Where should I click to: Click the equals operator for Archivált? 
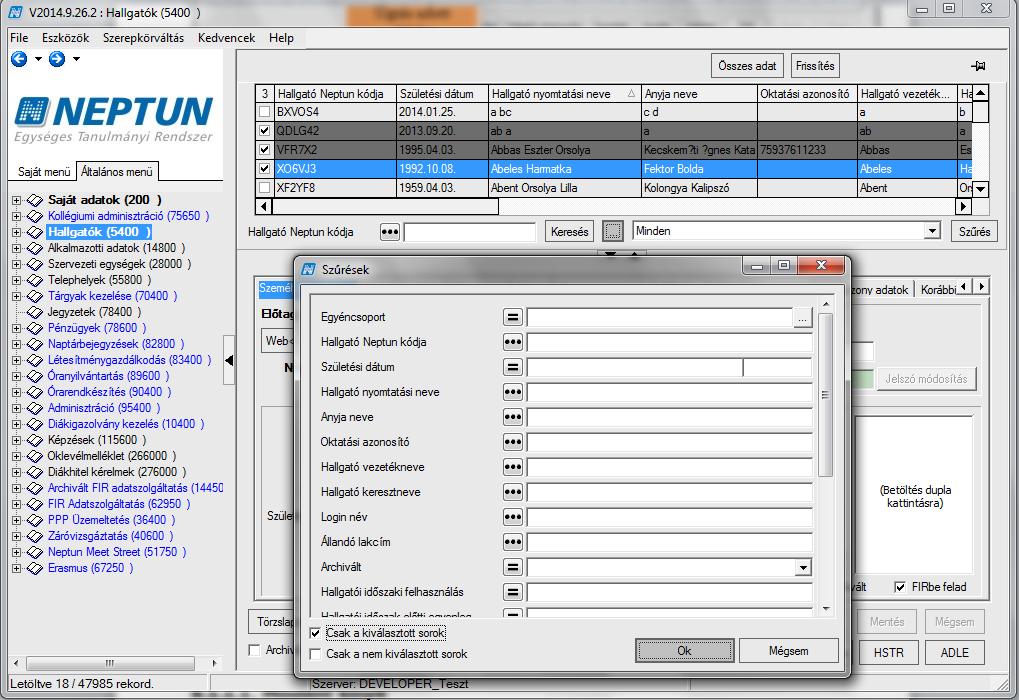point(513,567)
